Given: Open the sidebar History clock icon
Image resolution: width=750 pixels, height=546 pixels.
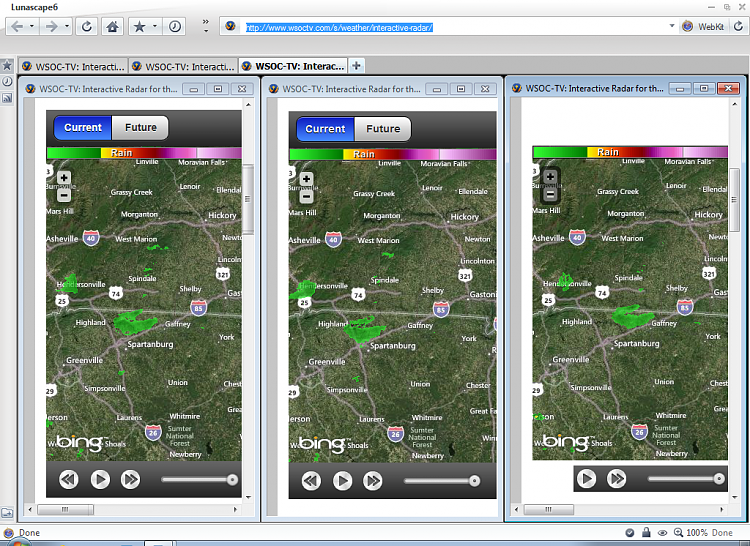Looking at the screenshot, I should 7,81.
